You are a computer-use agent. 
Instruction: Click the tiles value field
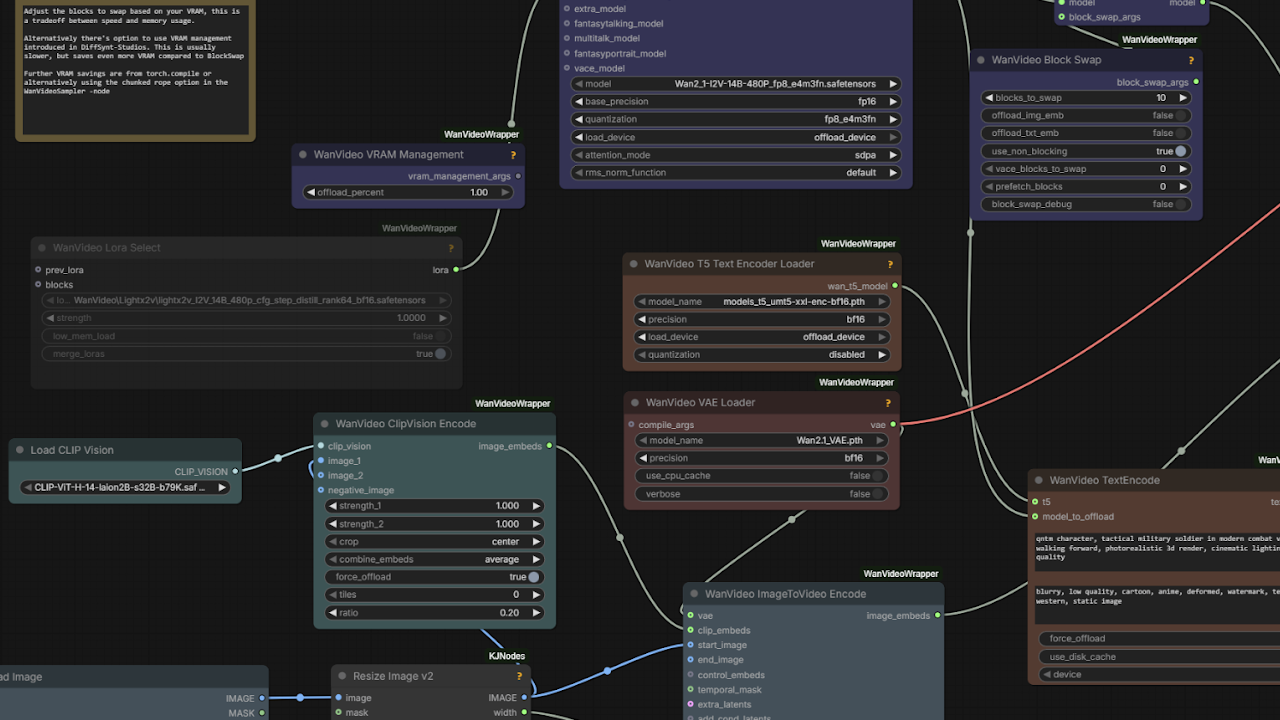click(x=434, y=595)
